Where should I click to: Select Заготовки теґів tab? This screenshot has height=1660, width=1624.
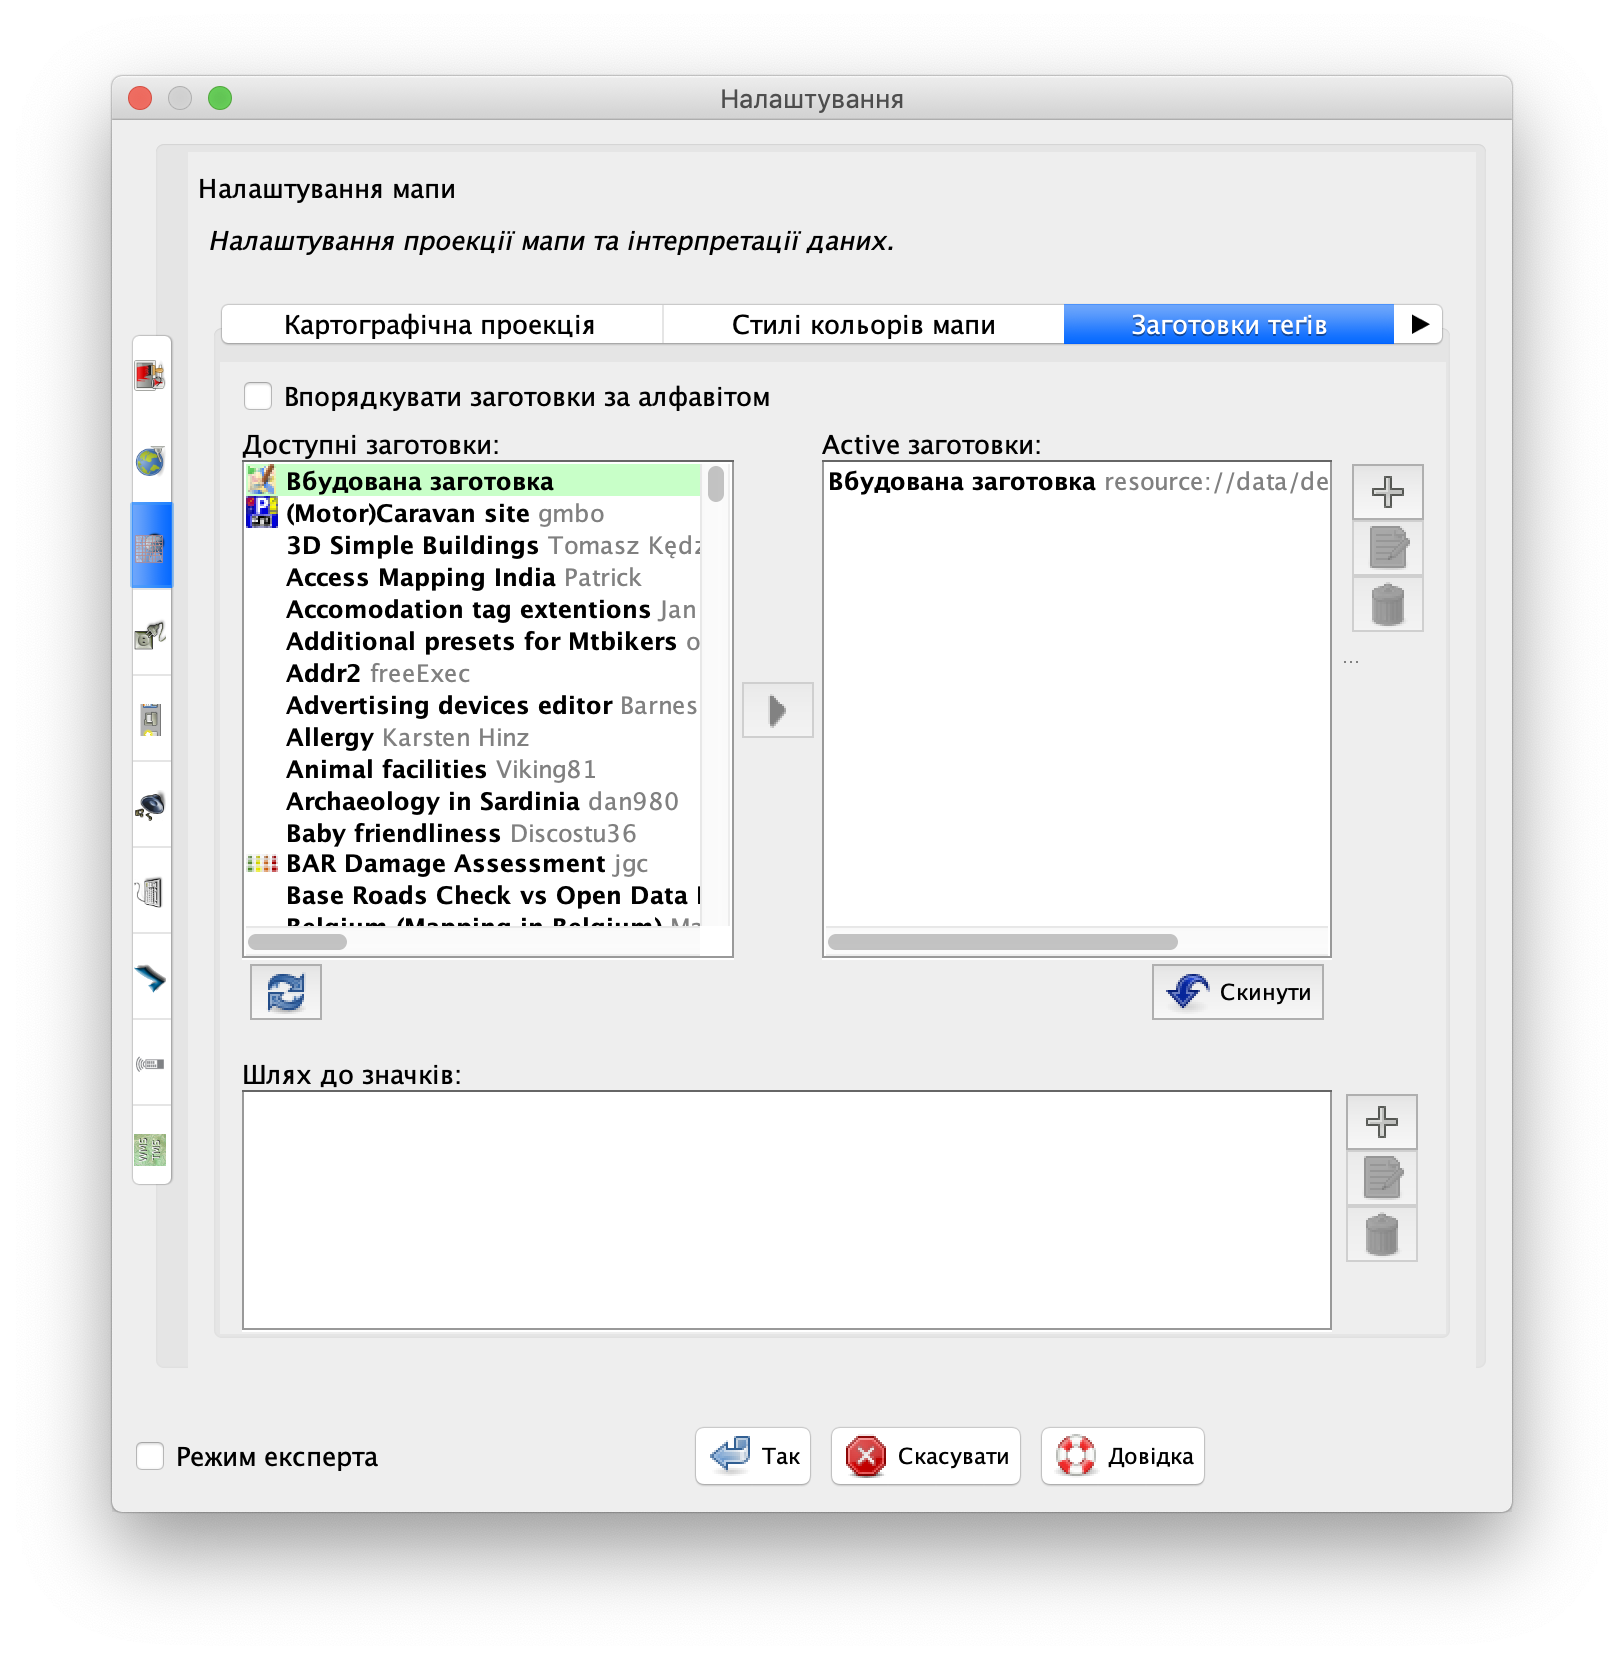pos(1229,325)
